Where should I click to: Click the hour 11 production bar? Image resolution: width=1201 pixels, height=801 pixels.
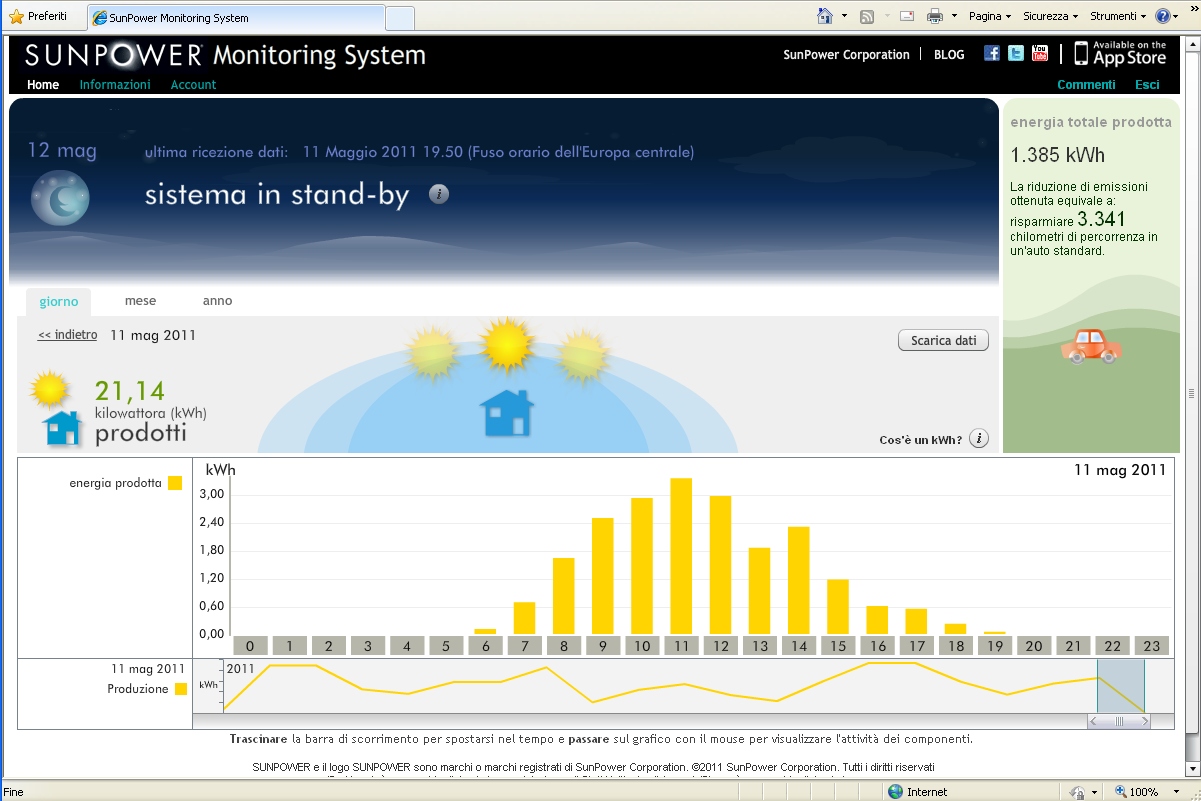pyautogui.click(x=681, y=556)
